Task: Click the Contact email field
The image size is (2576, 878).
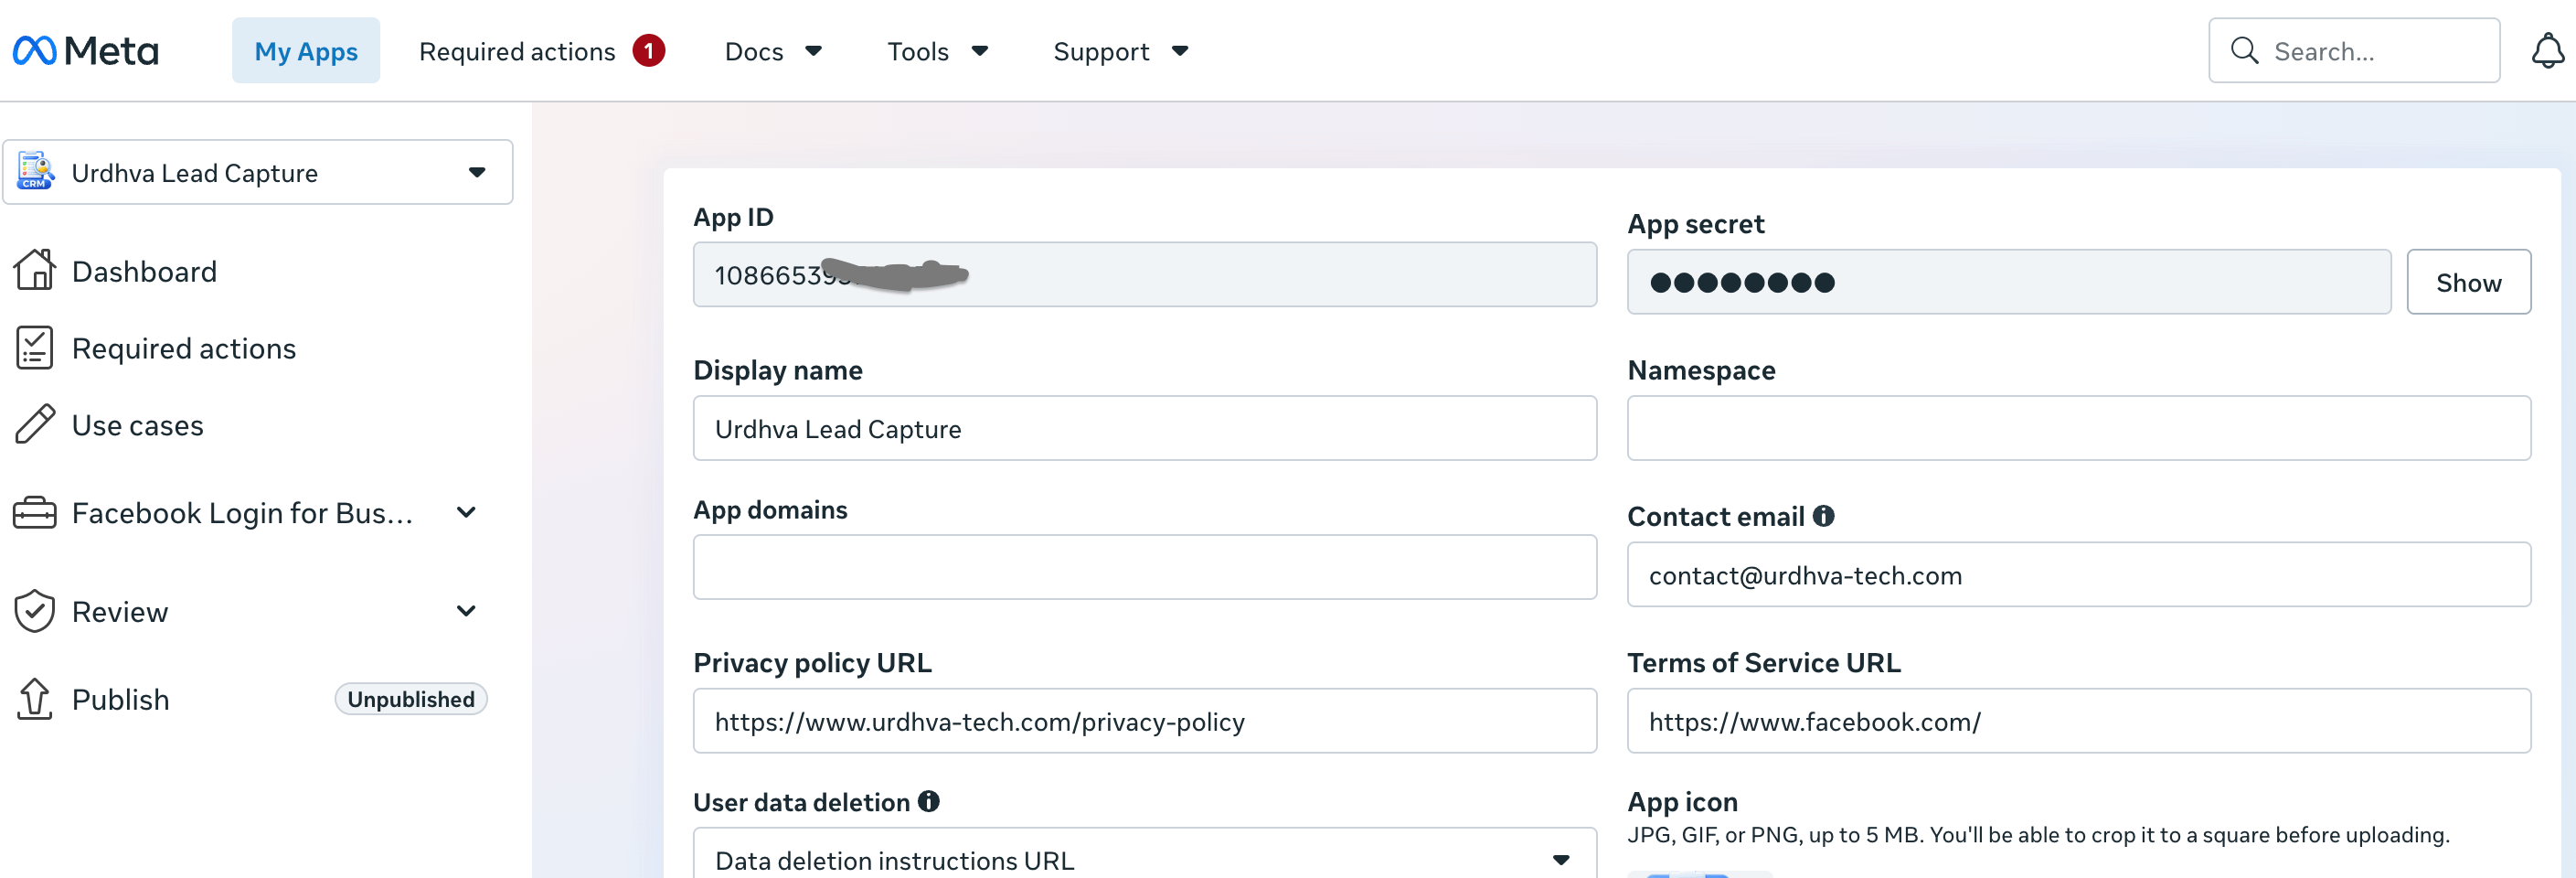Action: (x=2079, y=574)
